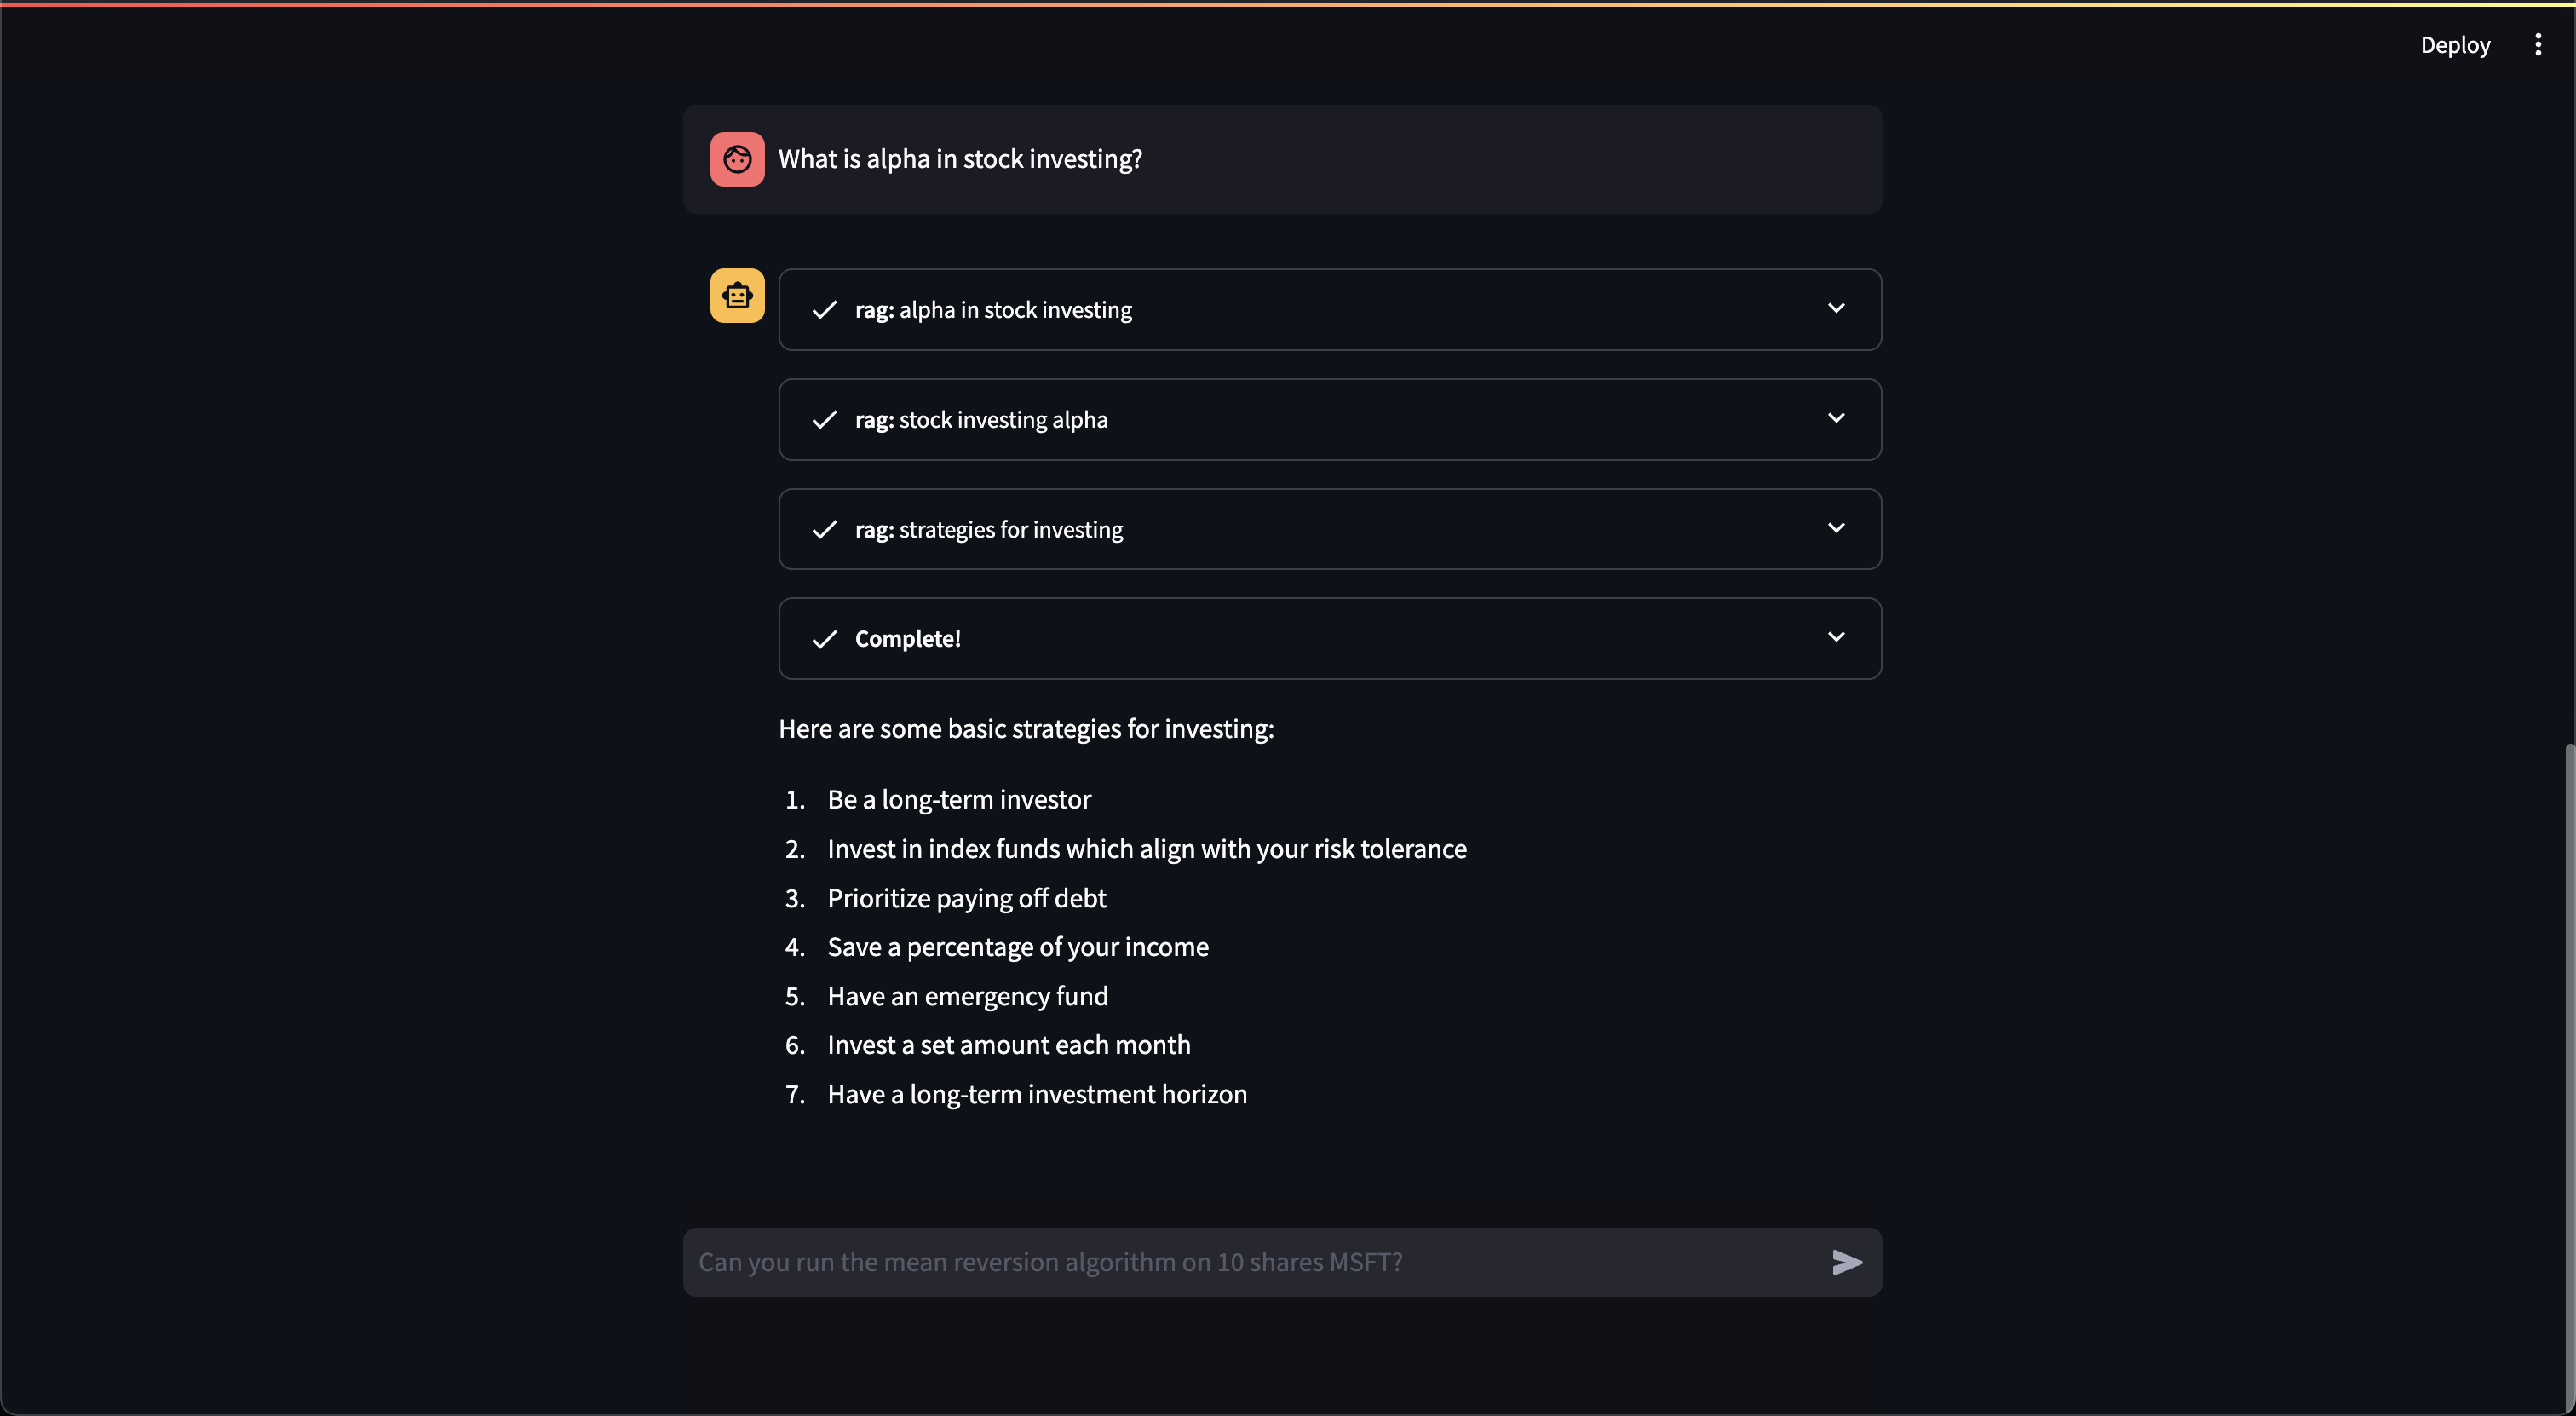This screenshot has width=2576, height=1416.
Task: Click checkmark icon next to Complete!
Action: coord(824,639)
